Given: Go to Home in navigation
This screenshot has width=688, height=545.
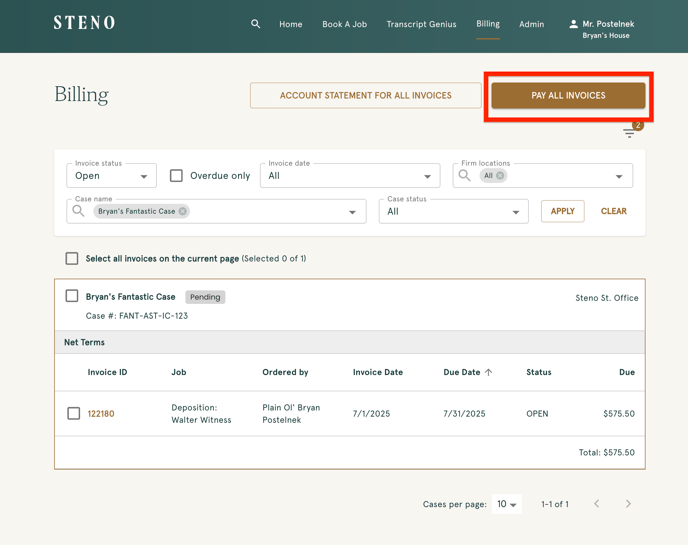Looking at the screenshot, I should pos(290,24).
